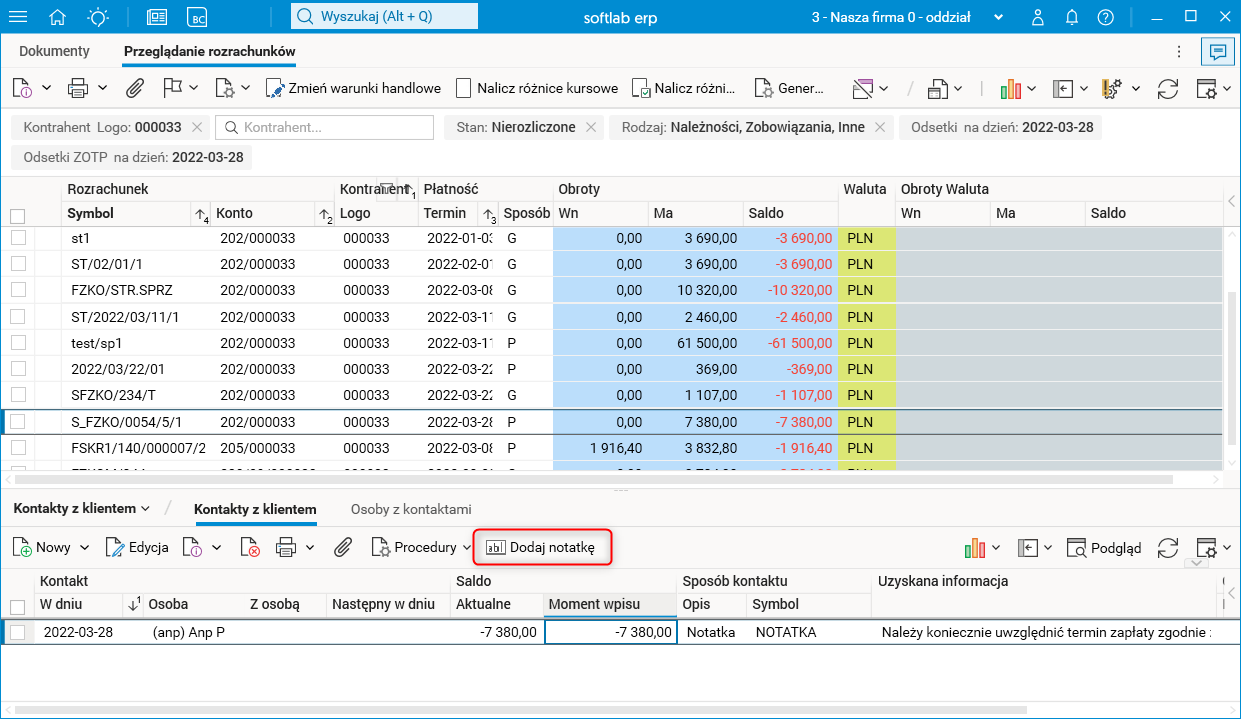The image size is (1241, 719).
Task: Click the help question mark icon
Action: pyautogui.click(x=1105, y=17)
